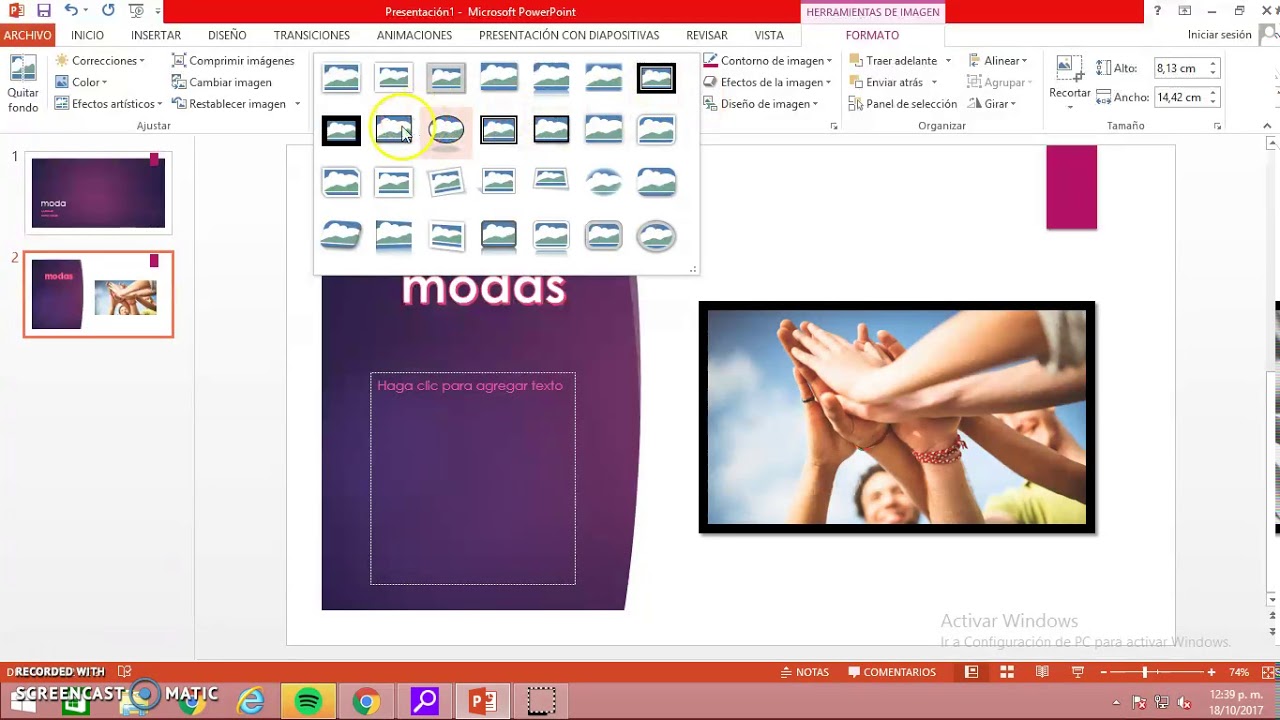Click the Quitar fondo icon

pyautogui.click(x=23, y=68)
